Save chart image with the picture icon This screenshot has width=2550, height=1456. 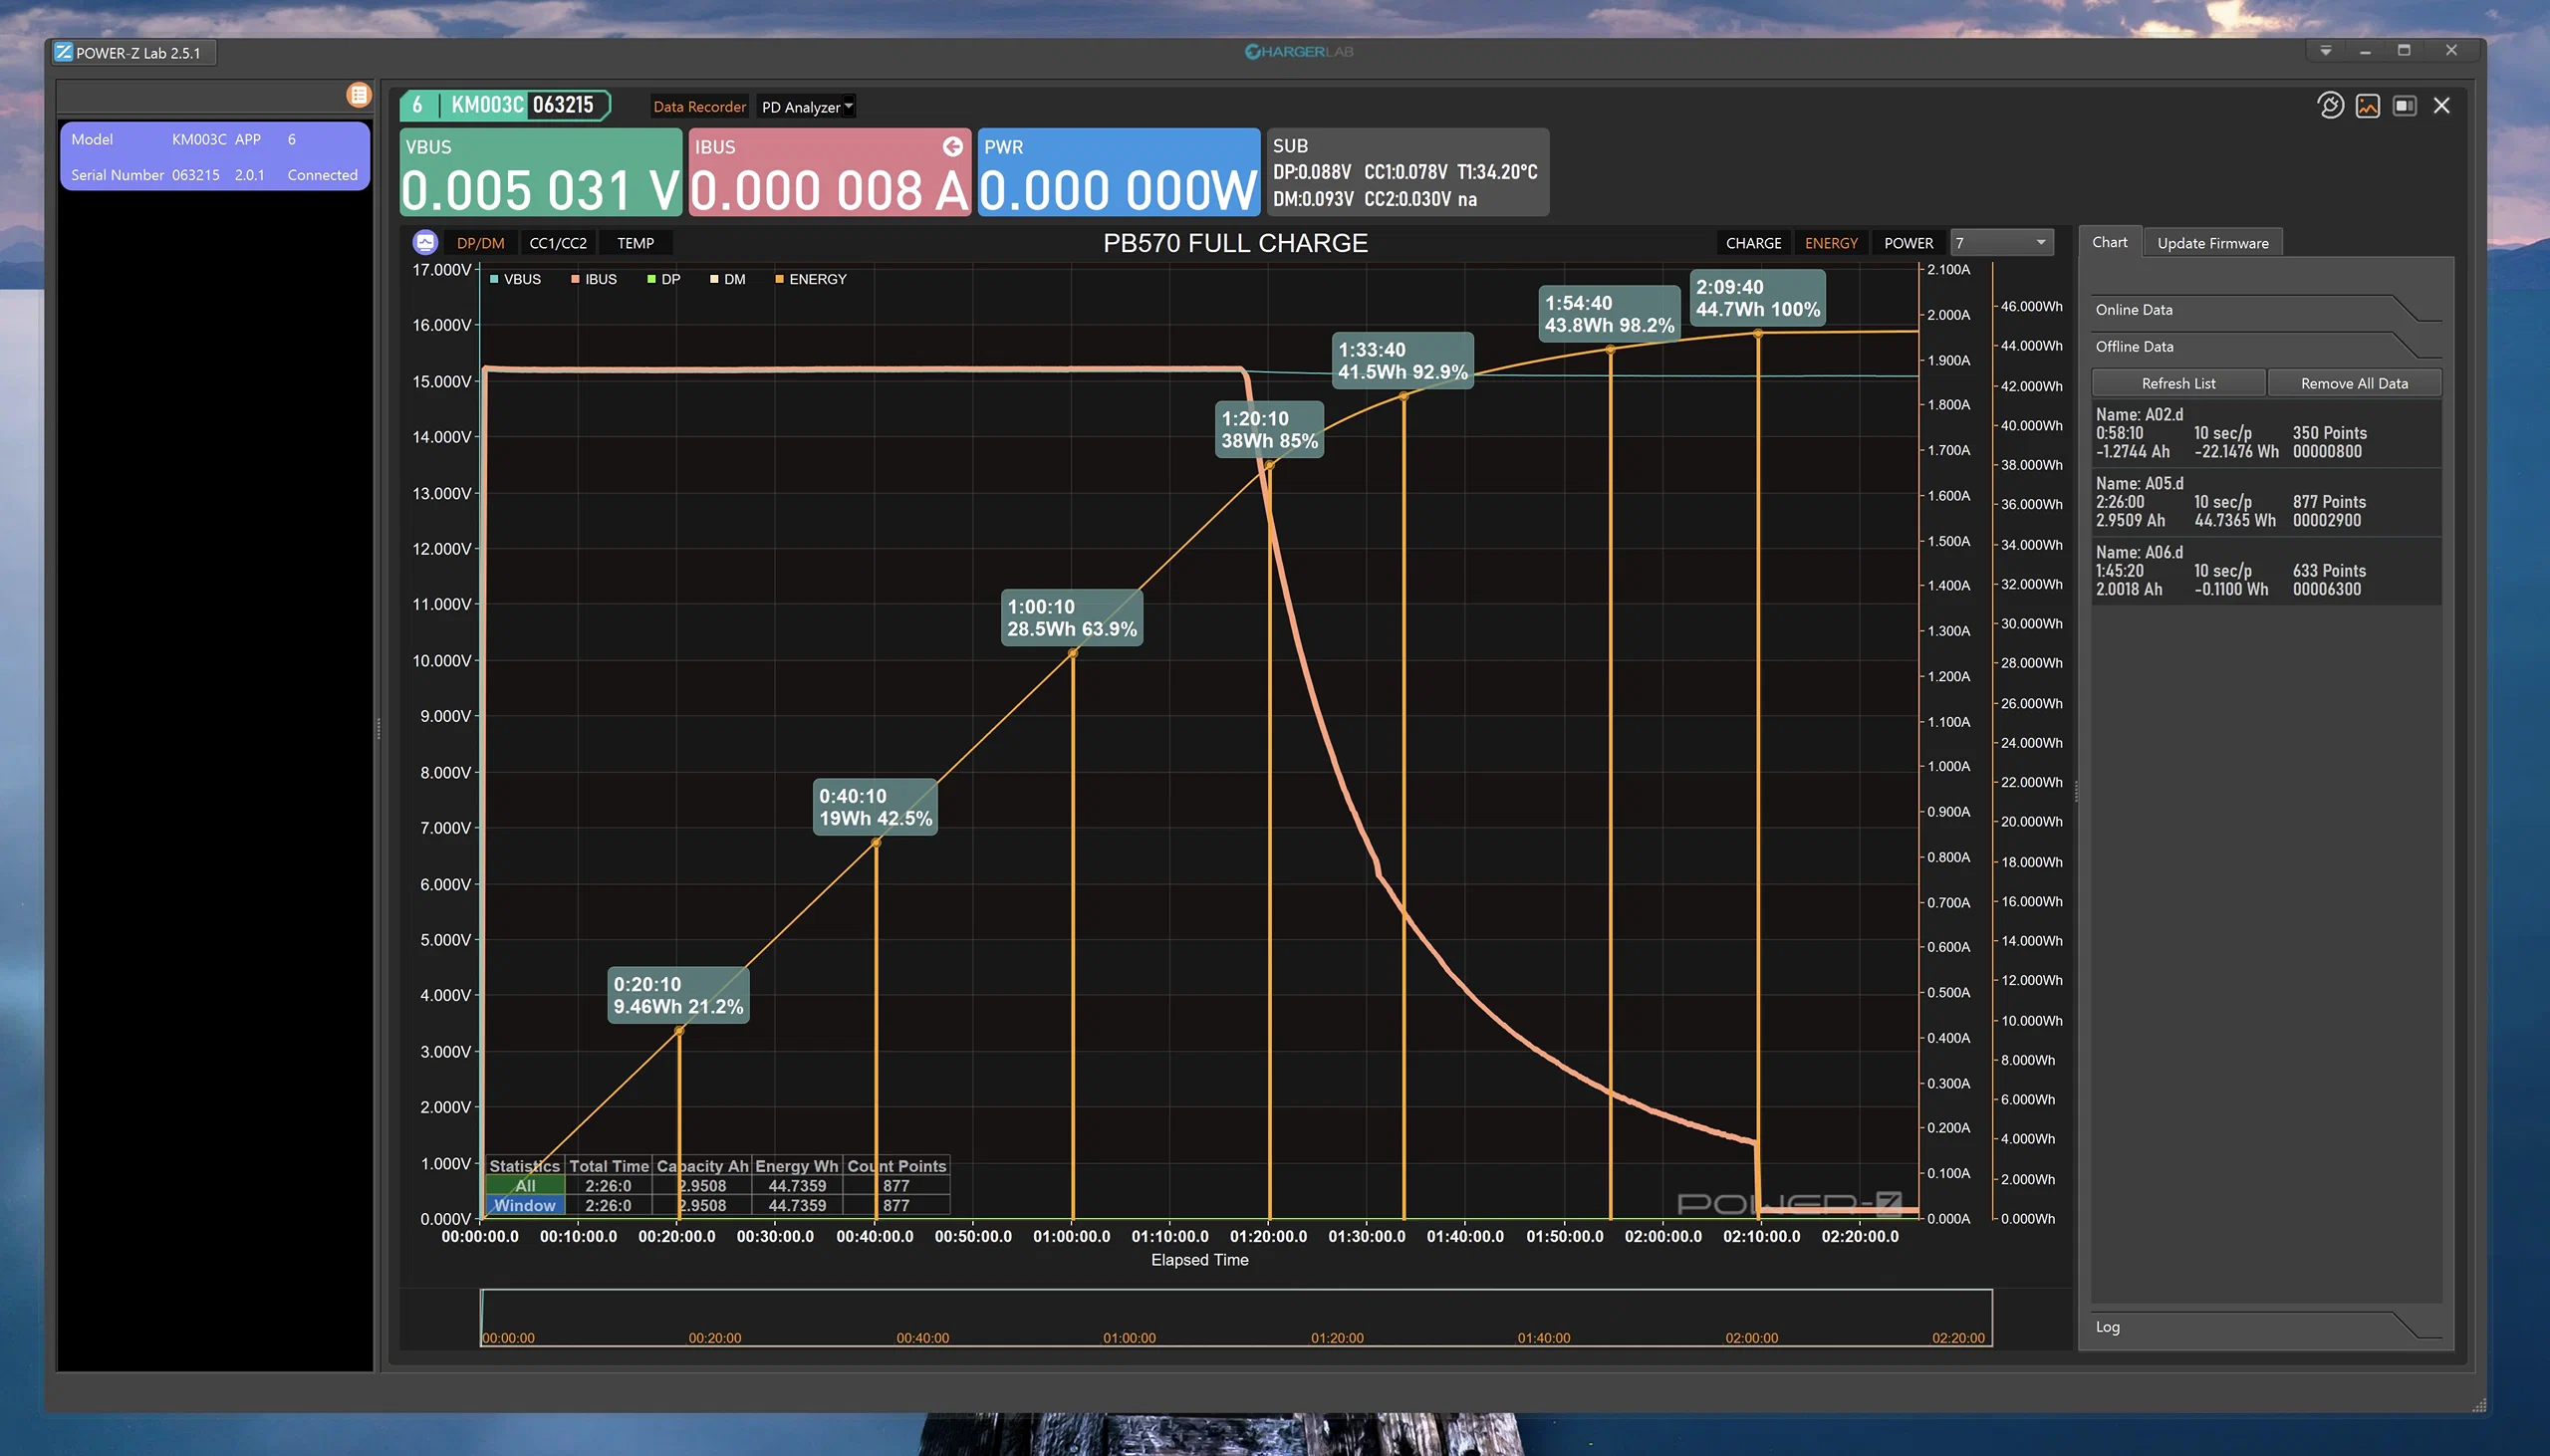(2367, 105)
